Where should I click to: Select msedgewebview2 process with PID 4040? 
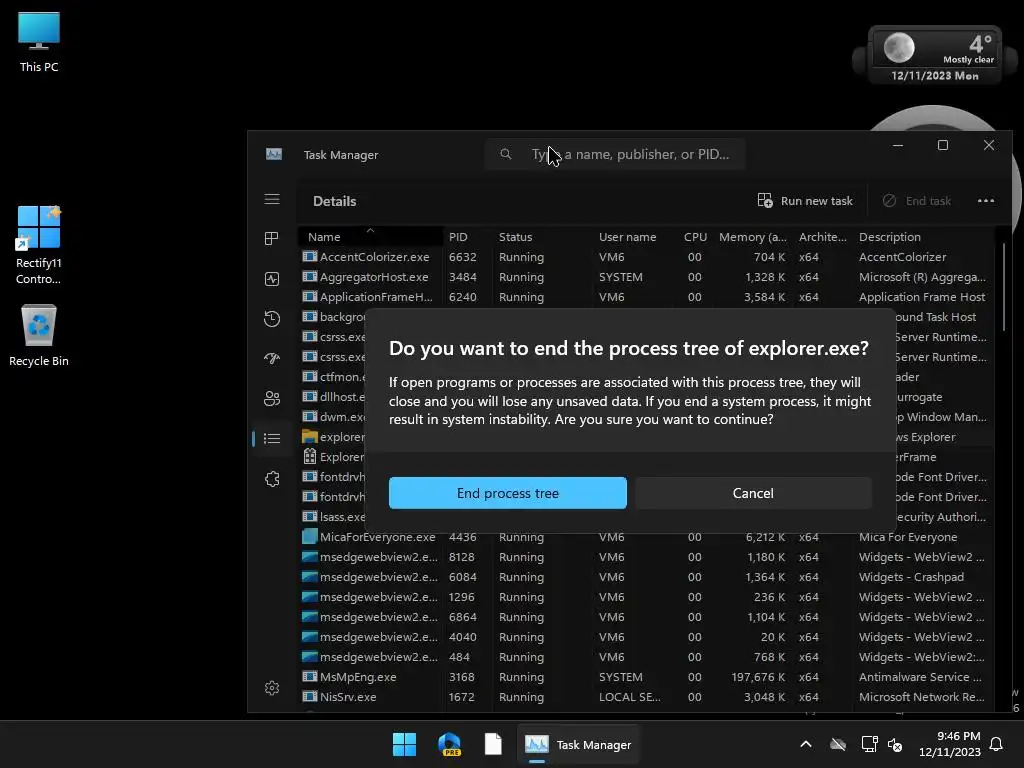tap(647, 637)
